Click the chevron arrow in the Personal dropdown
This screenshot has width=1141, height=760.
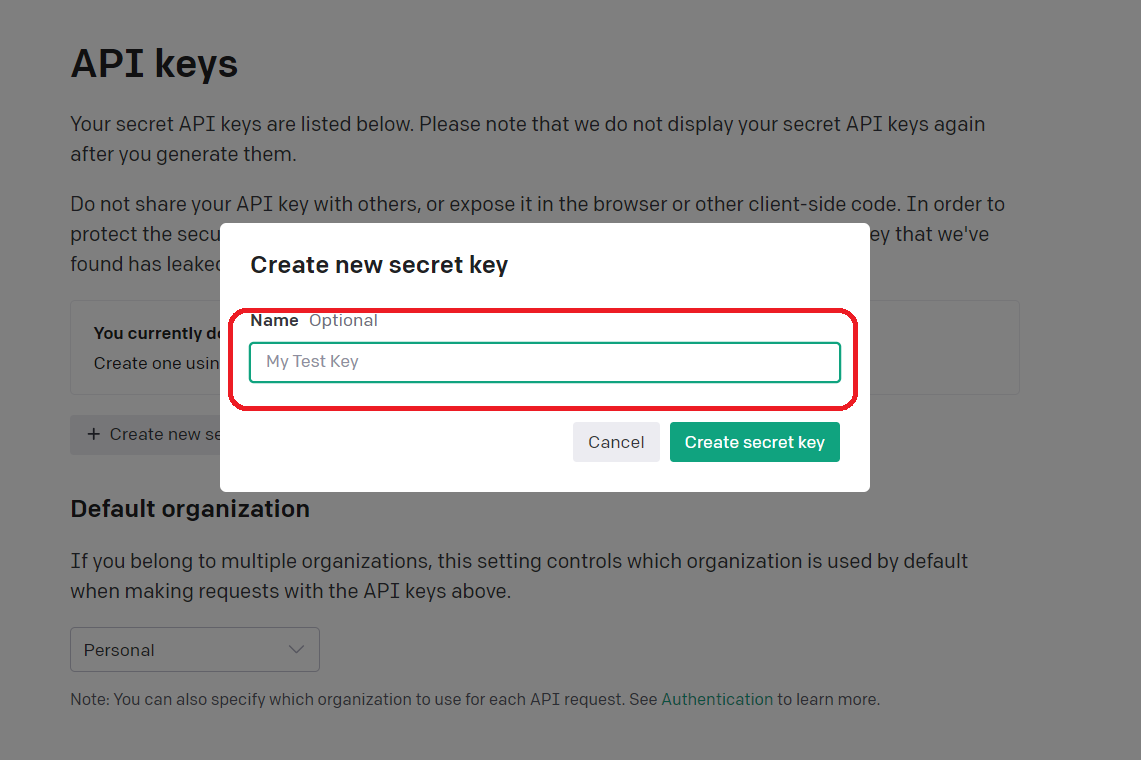click(295, 649)
